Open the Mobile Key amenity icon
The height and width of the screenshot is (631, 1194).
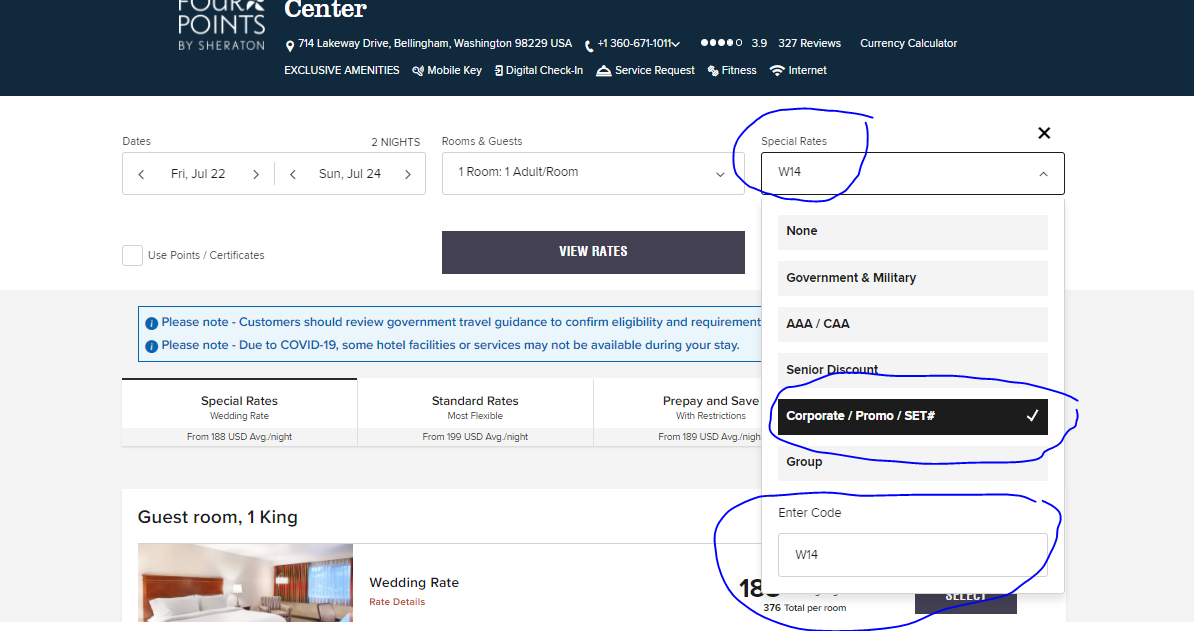click(417, 71)
